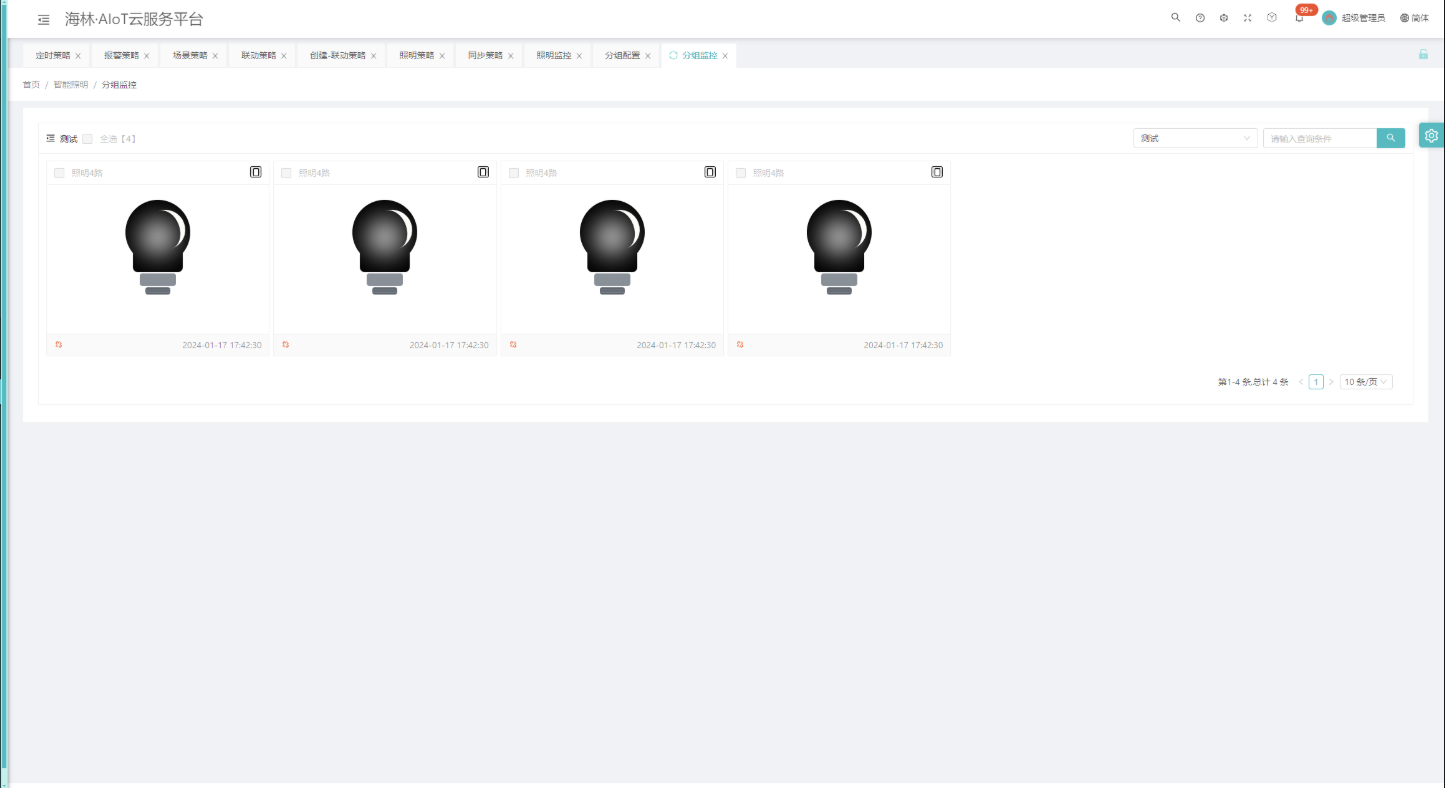Collapse the sidebar with the hamburger icon
Image resolution: width=1445 pixels, height=788 pixels.
pyautogui.click(x=44, y=20)
